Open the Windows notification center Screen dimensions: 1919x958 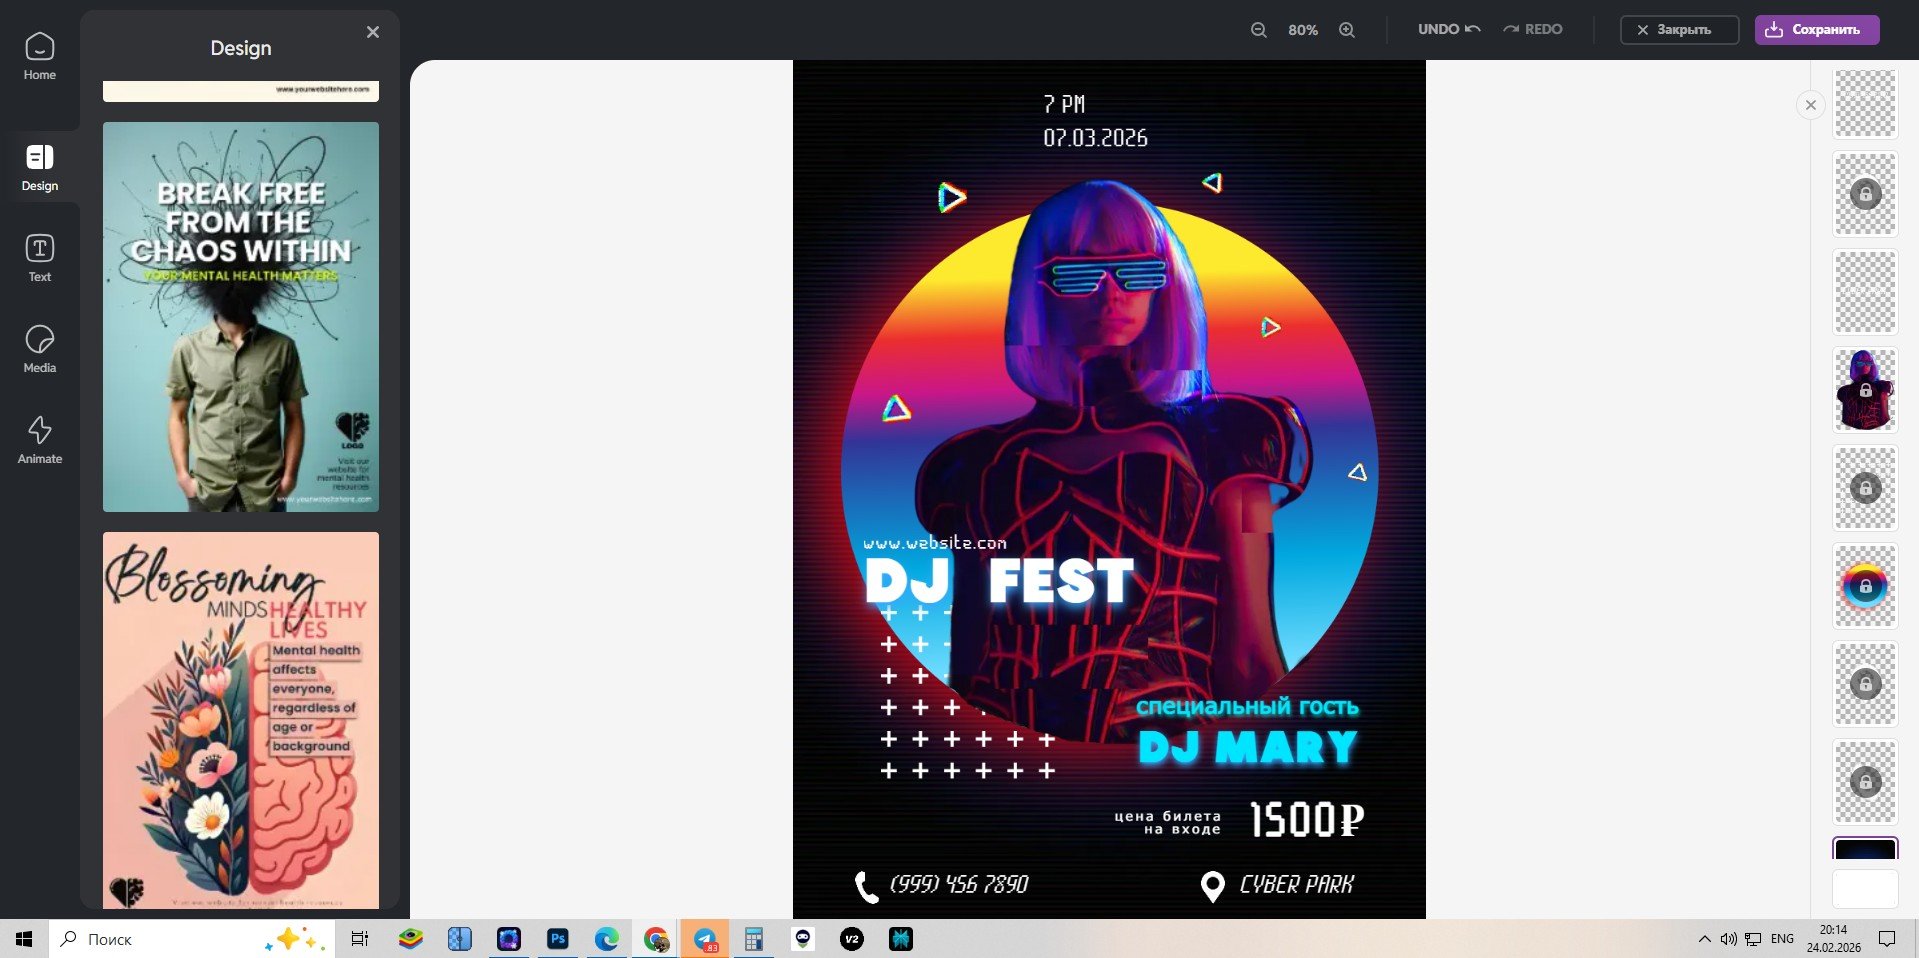(1887, 939)
